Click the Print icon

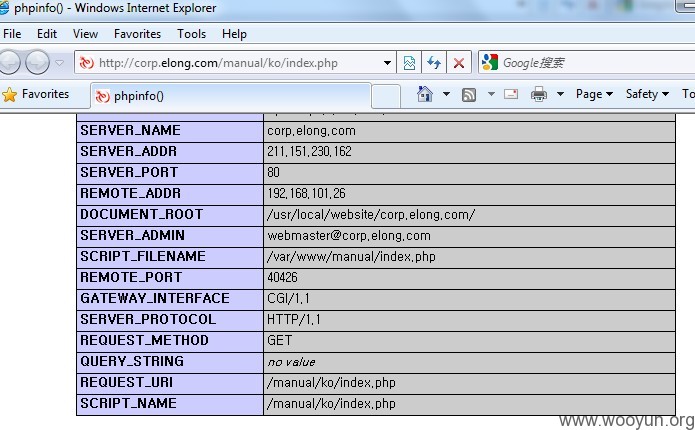[x=539, y=94]
